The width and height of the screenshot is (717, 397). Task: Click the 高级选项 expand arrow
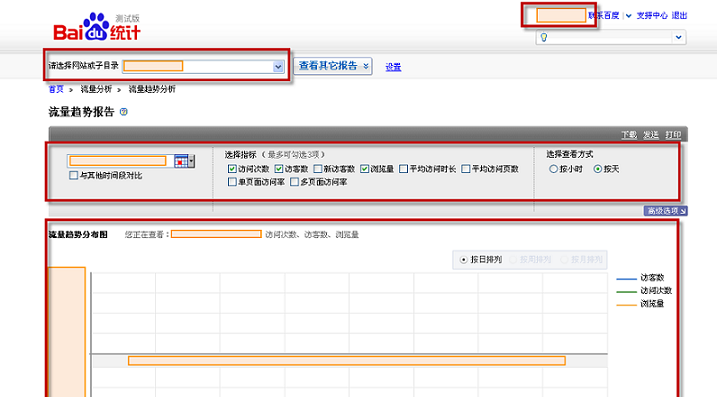point(683,211)
